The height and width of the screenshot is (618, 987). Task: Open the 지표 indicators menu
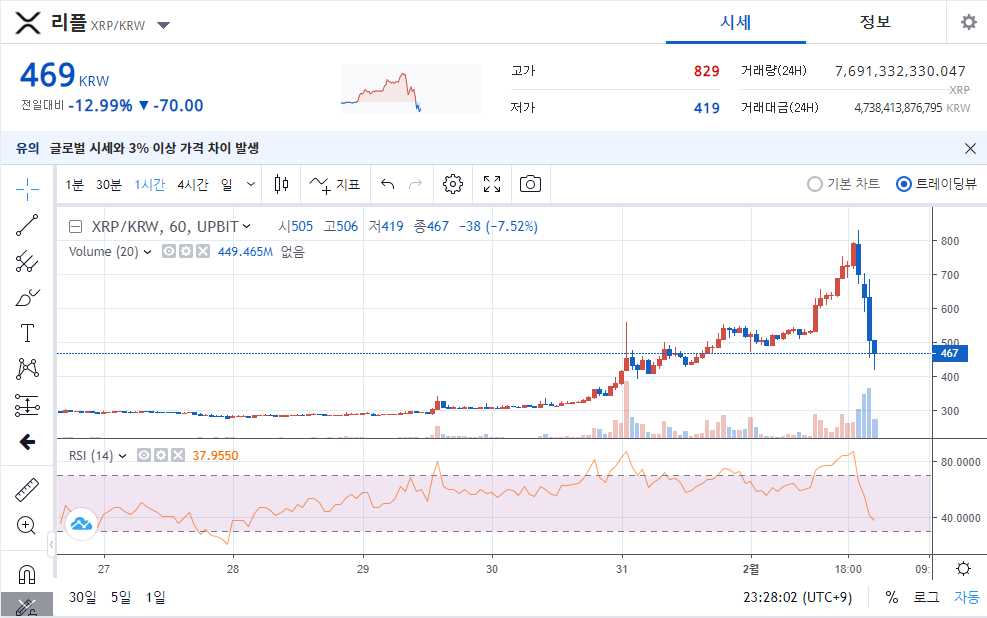point(335,184)
